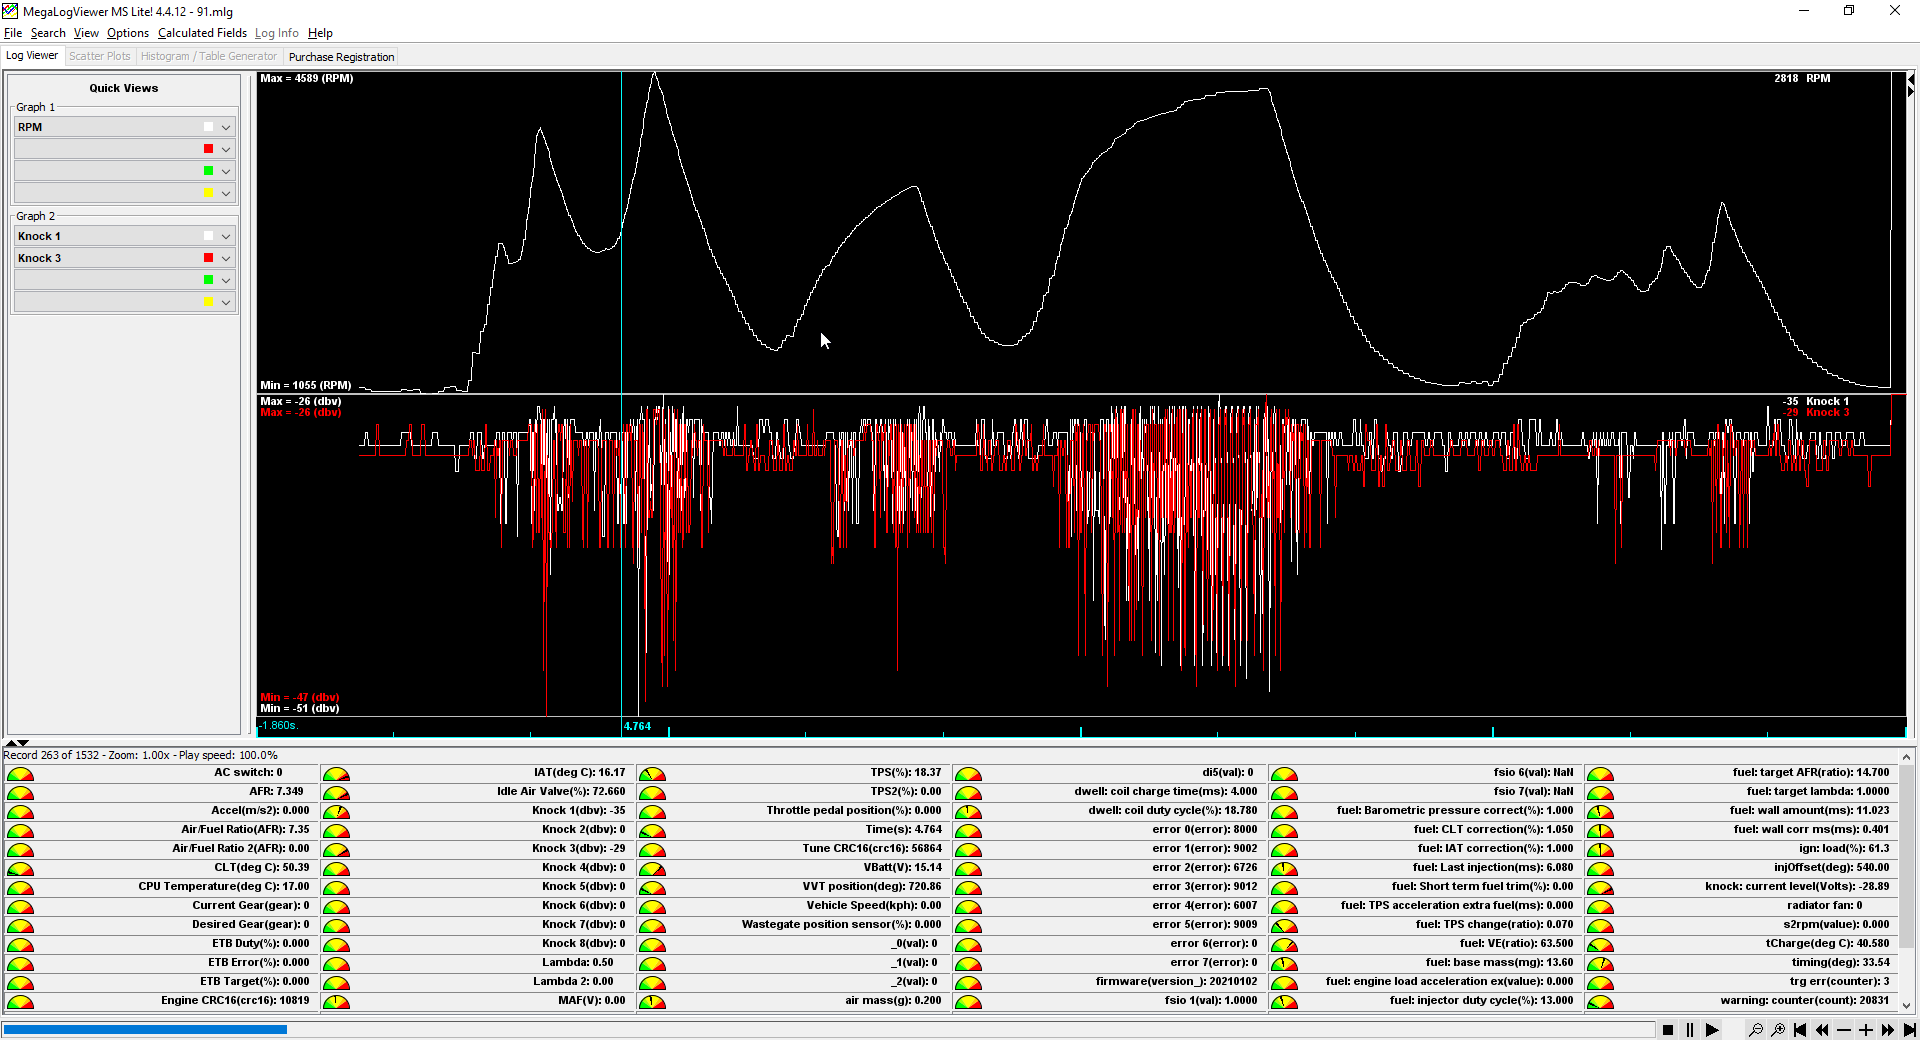Expand the Knock 1 field dropdown
The width and height of the screenshot is (1920, 1040).
[226, 237]
